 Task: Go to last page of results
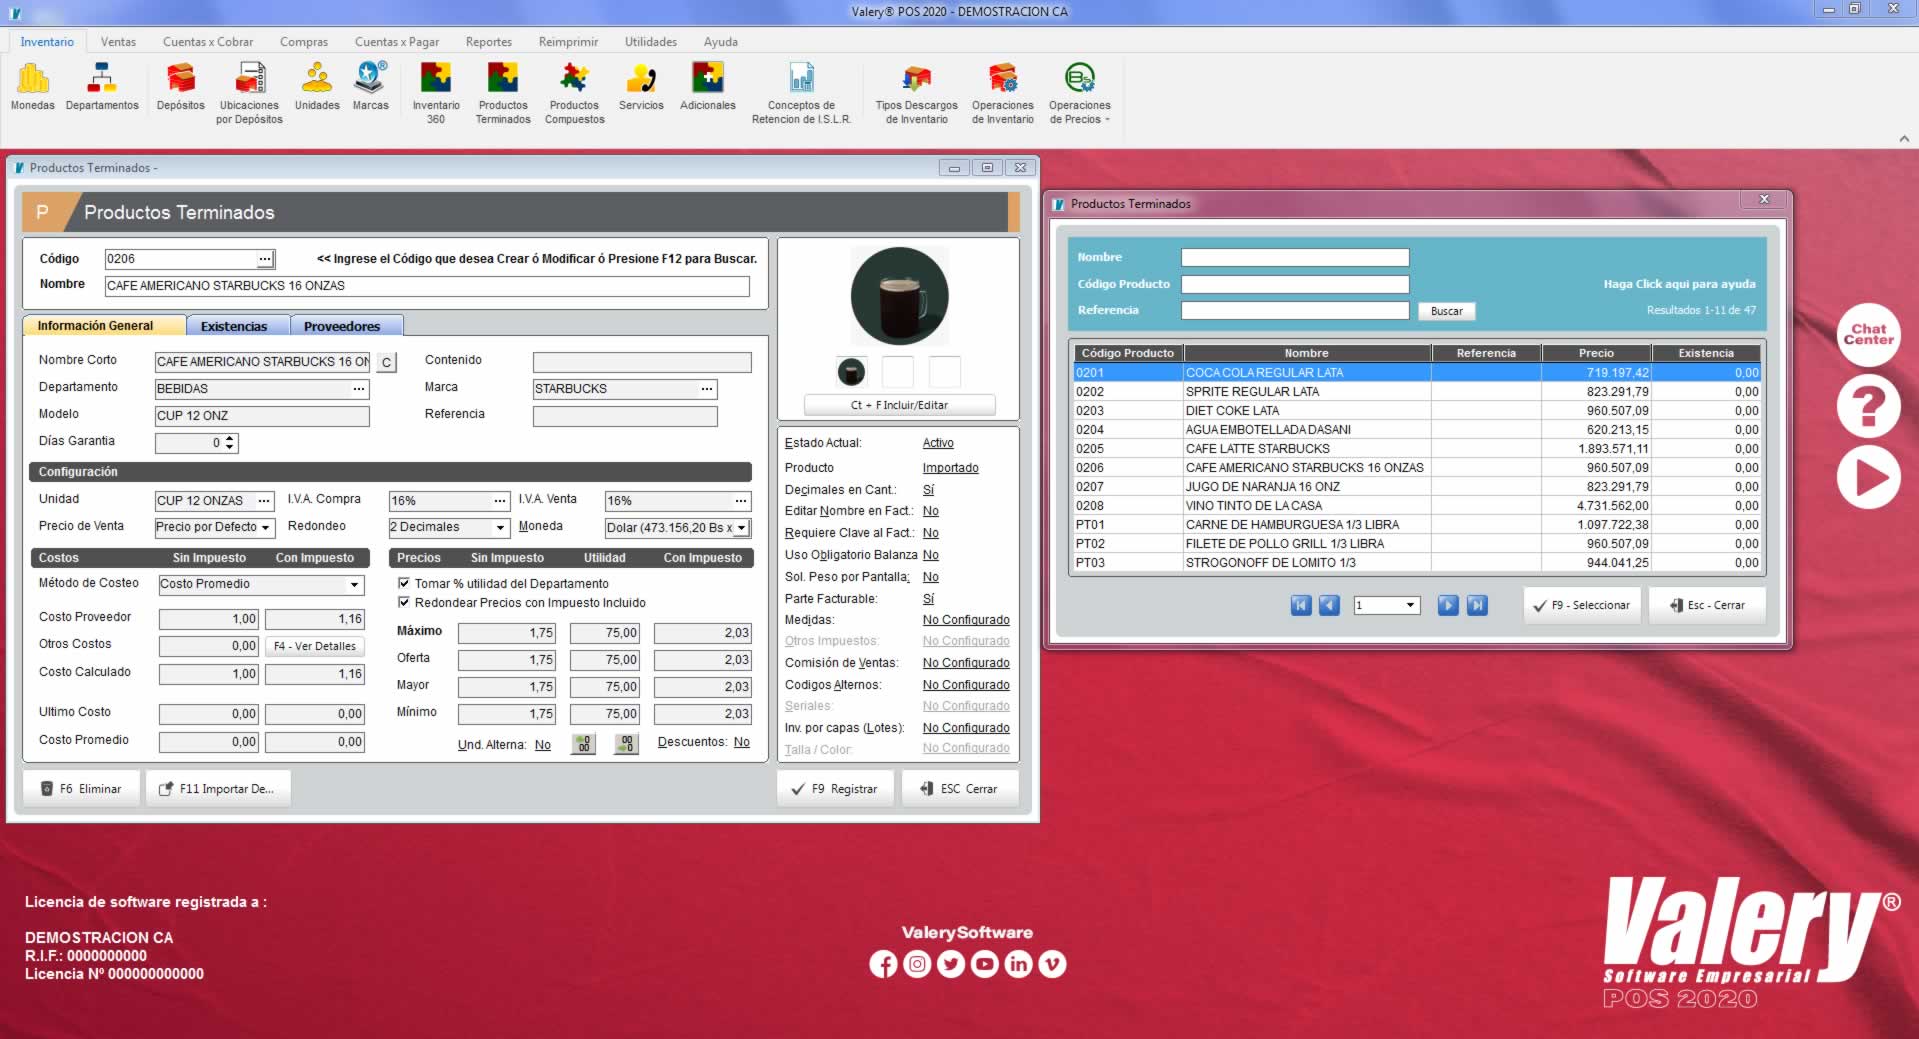click(x=1477, y=605)
